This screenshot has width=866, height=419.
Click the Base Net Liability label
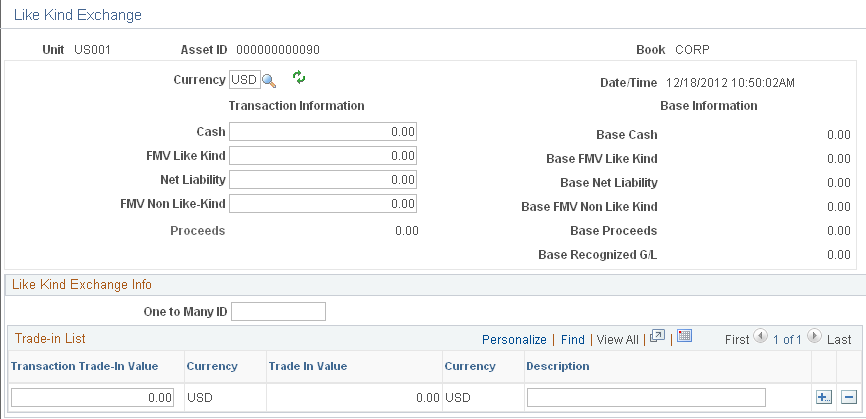(609, 183)
